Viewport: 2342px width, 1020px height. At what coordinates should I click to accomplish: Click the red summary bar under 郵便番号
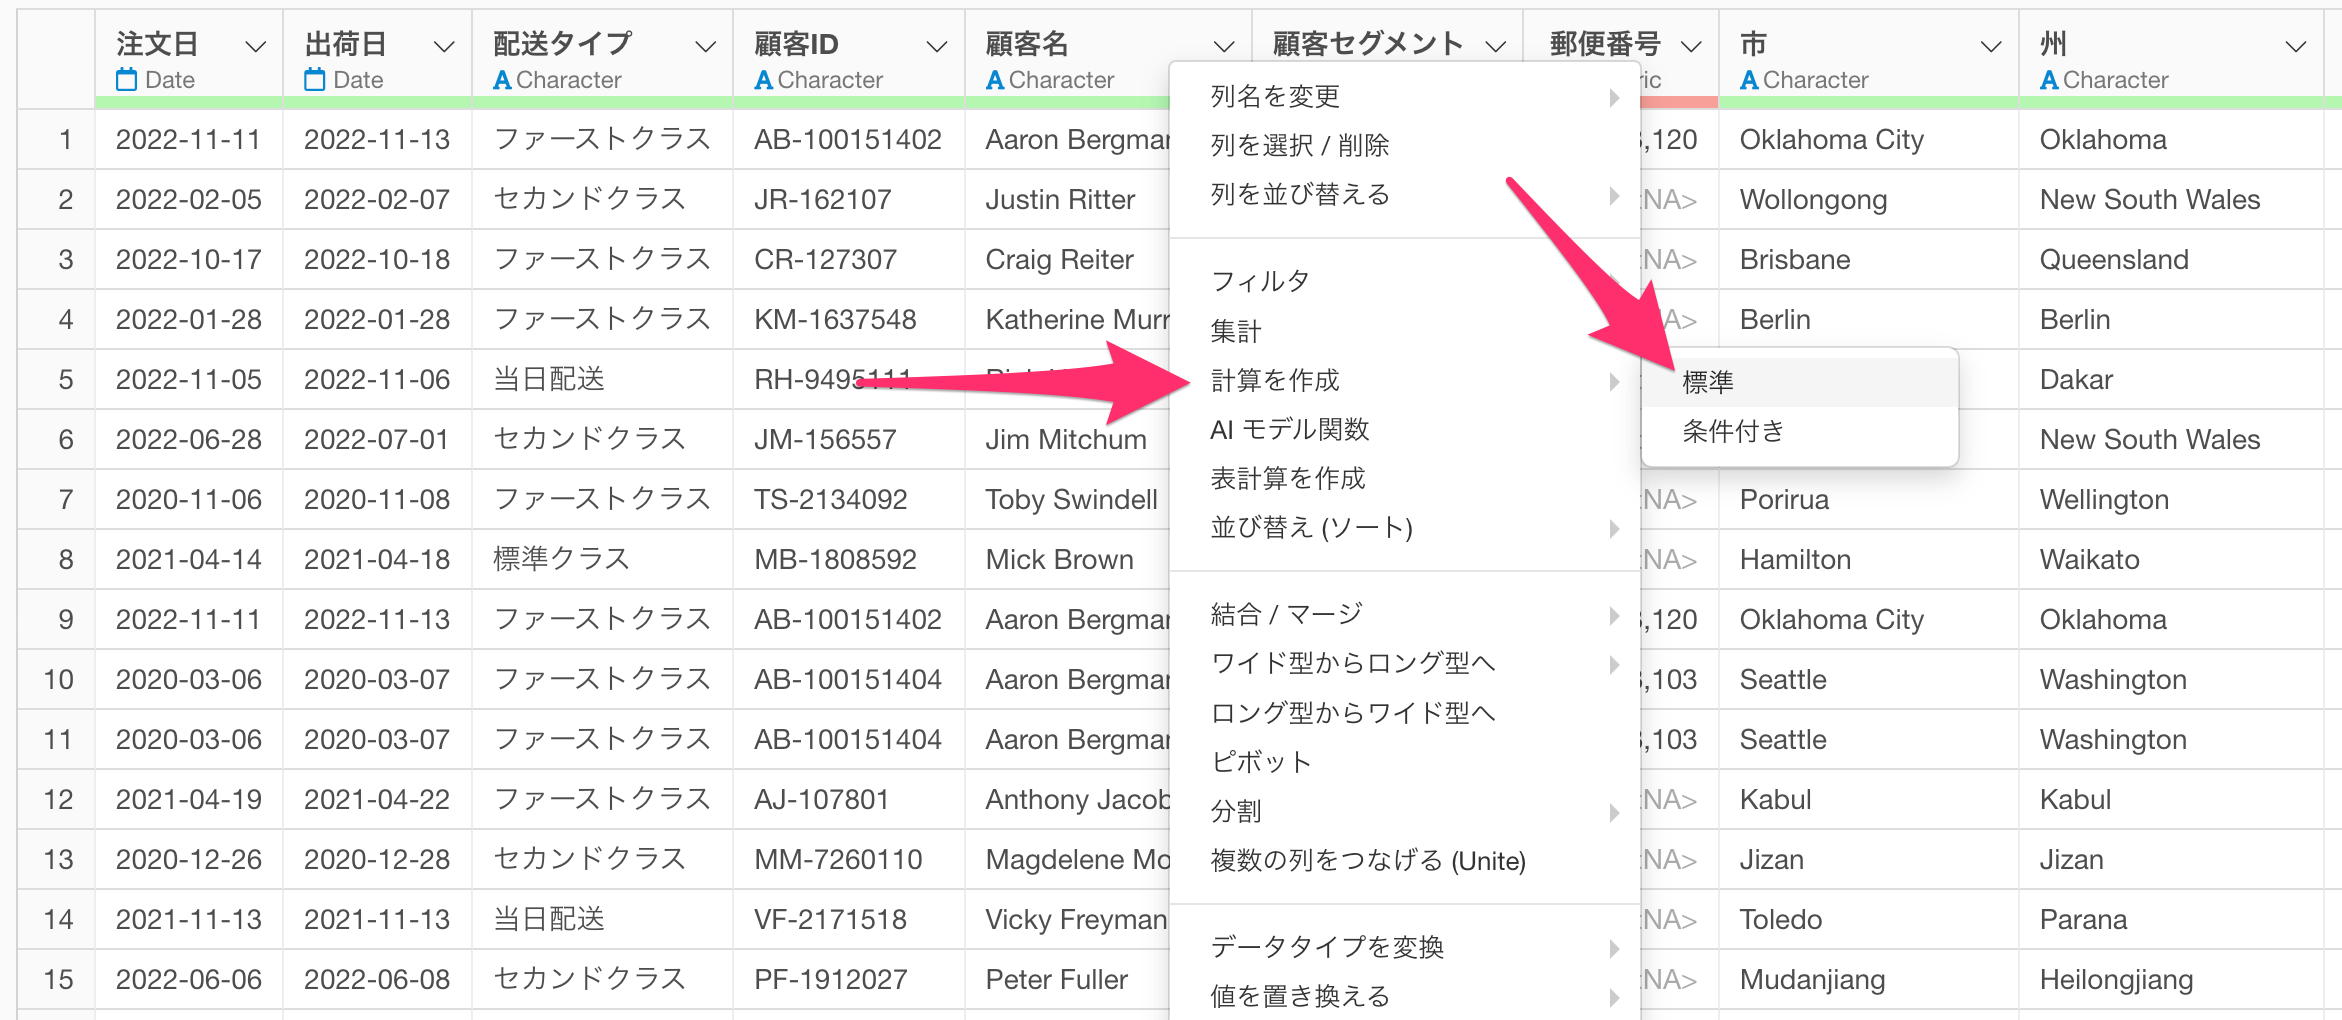1680,102
